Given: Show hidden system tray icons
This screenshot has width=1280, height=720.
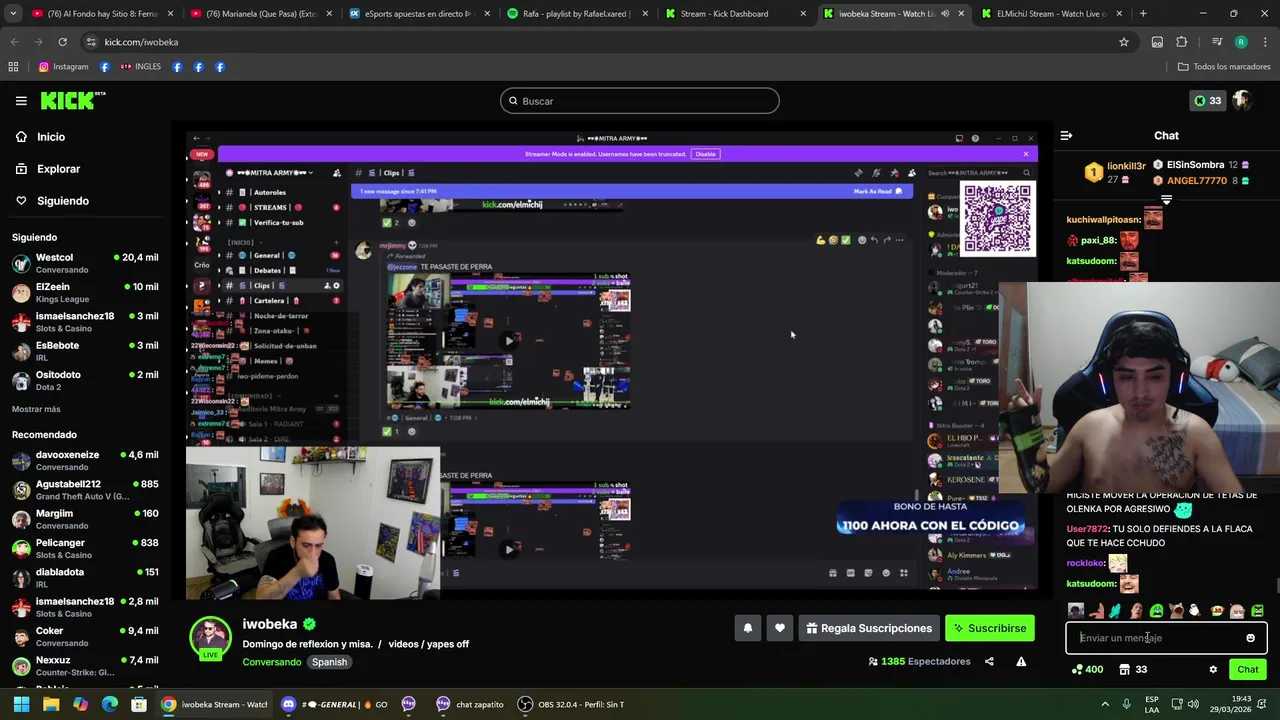Looking at the screenshot, I should pyautogui.click(x=1105, y=704).
